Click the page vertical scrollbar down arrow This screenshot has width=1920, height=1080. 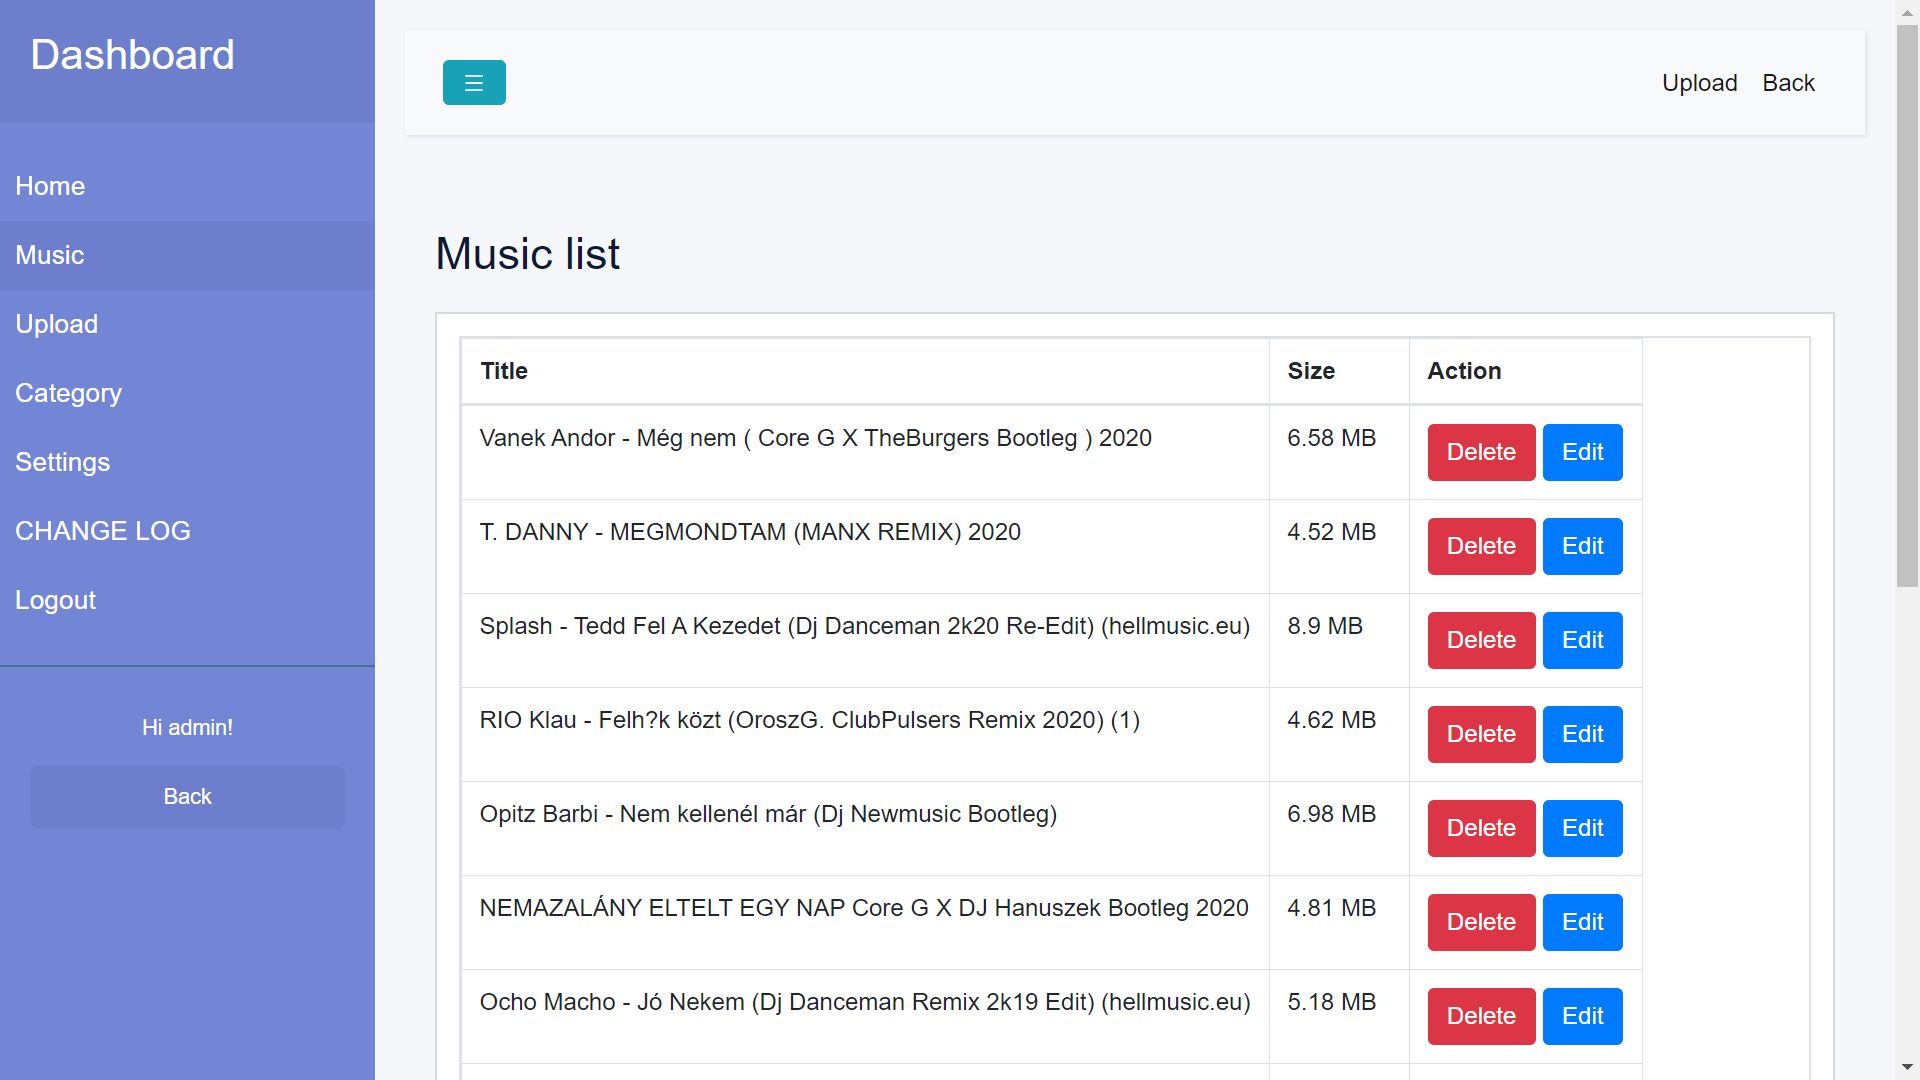(x=1907, y=1068)
